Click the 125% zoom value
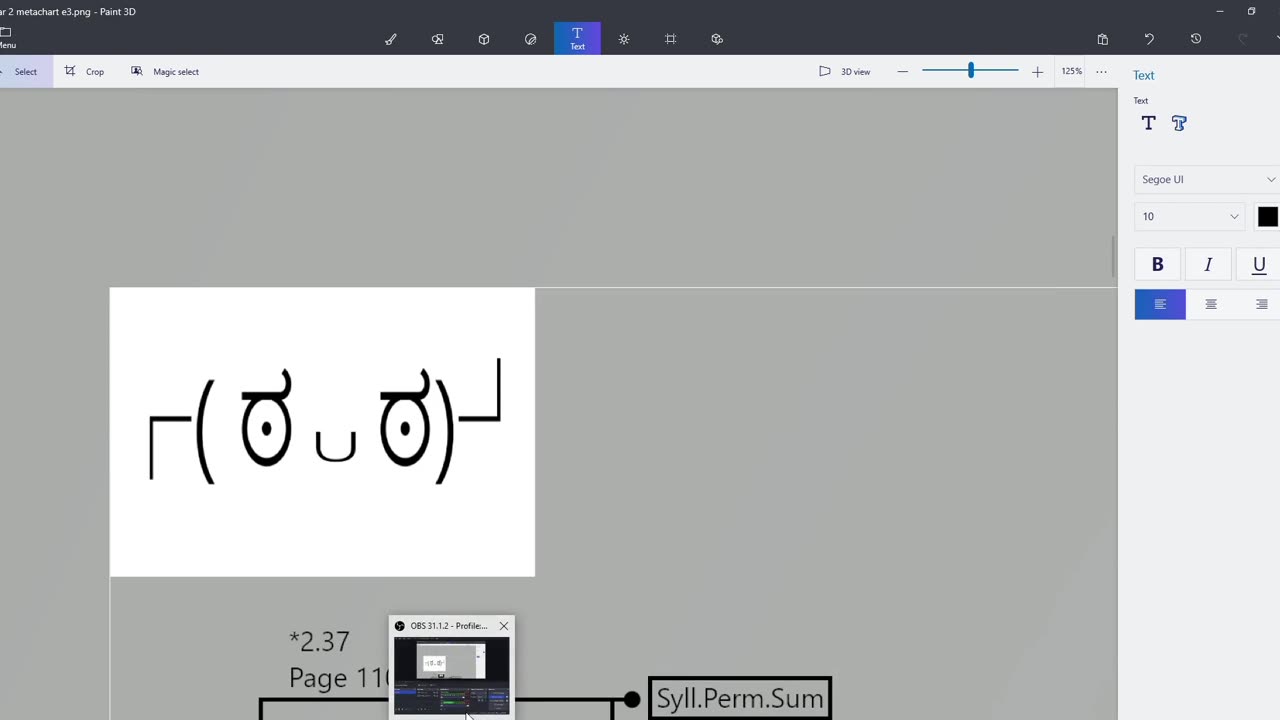The width and height of the screenshot is (1280, 720). (x=1072, y=72)
